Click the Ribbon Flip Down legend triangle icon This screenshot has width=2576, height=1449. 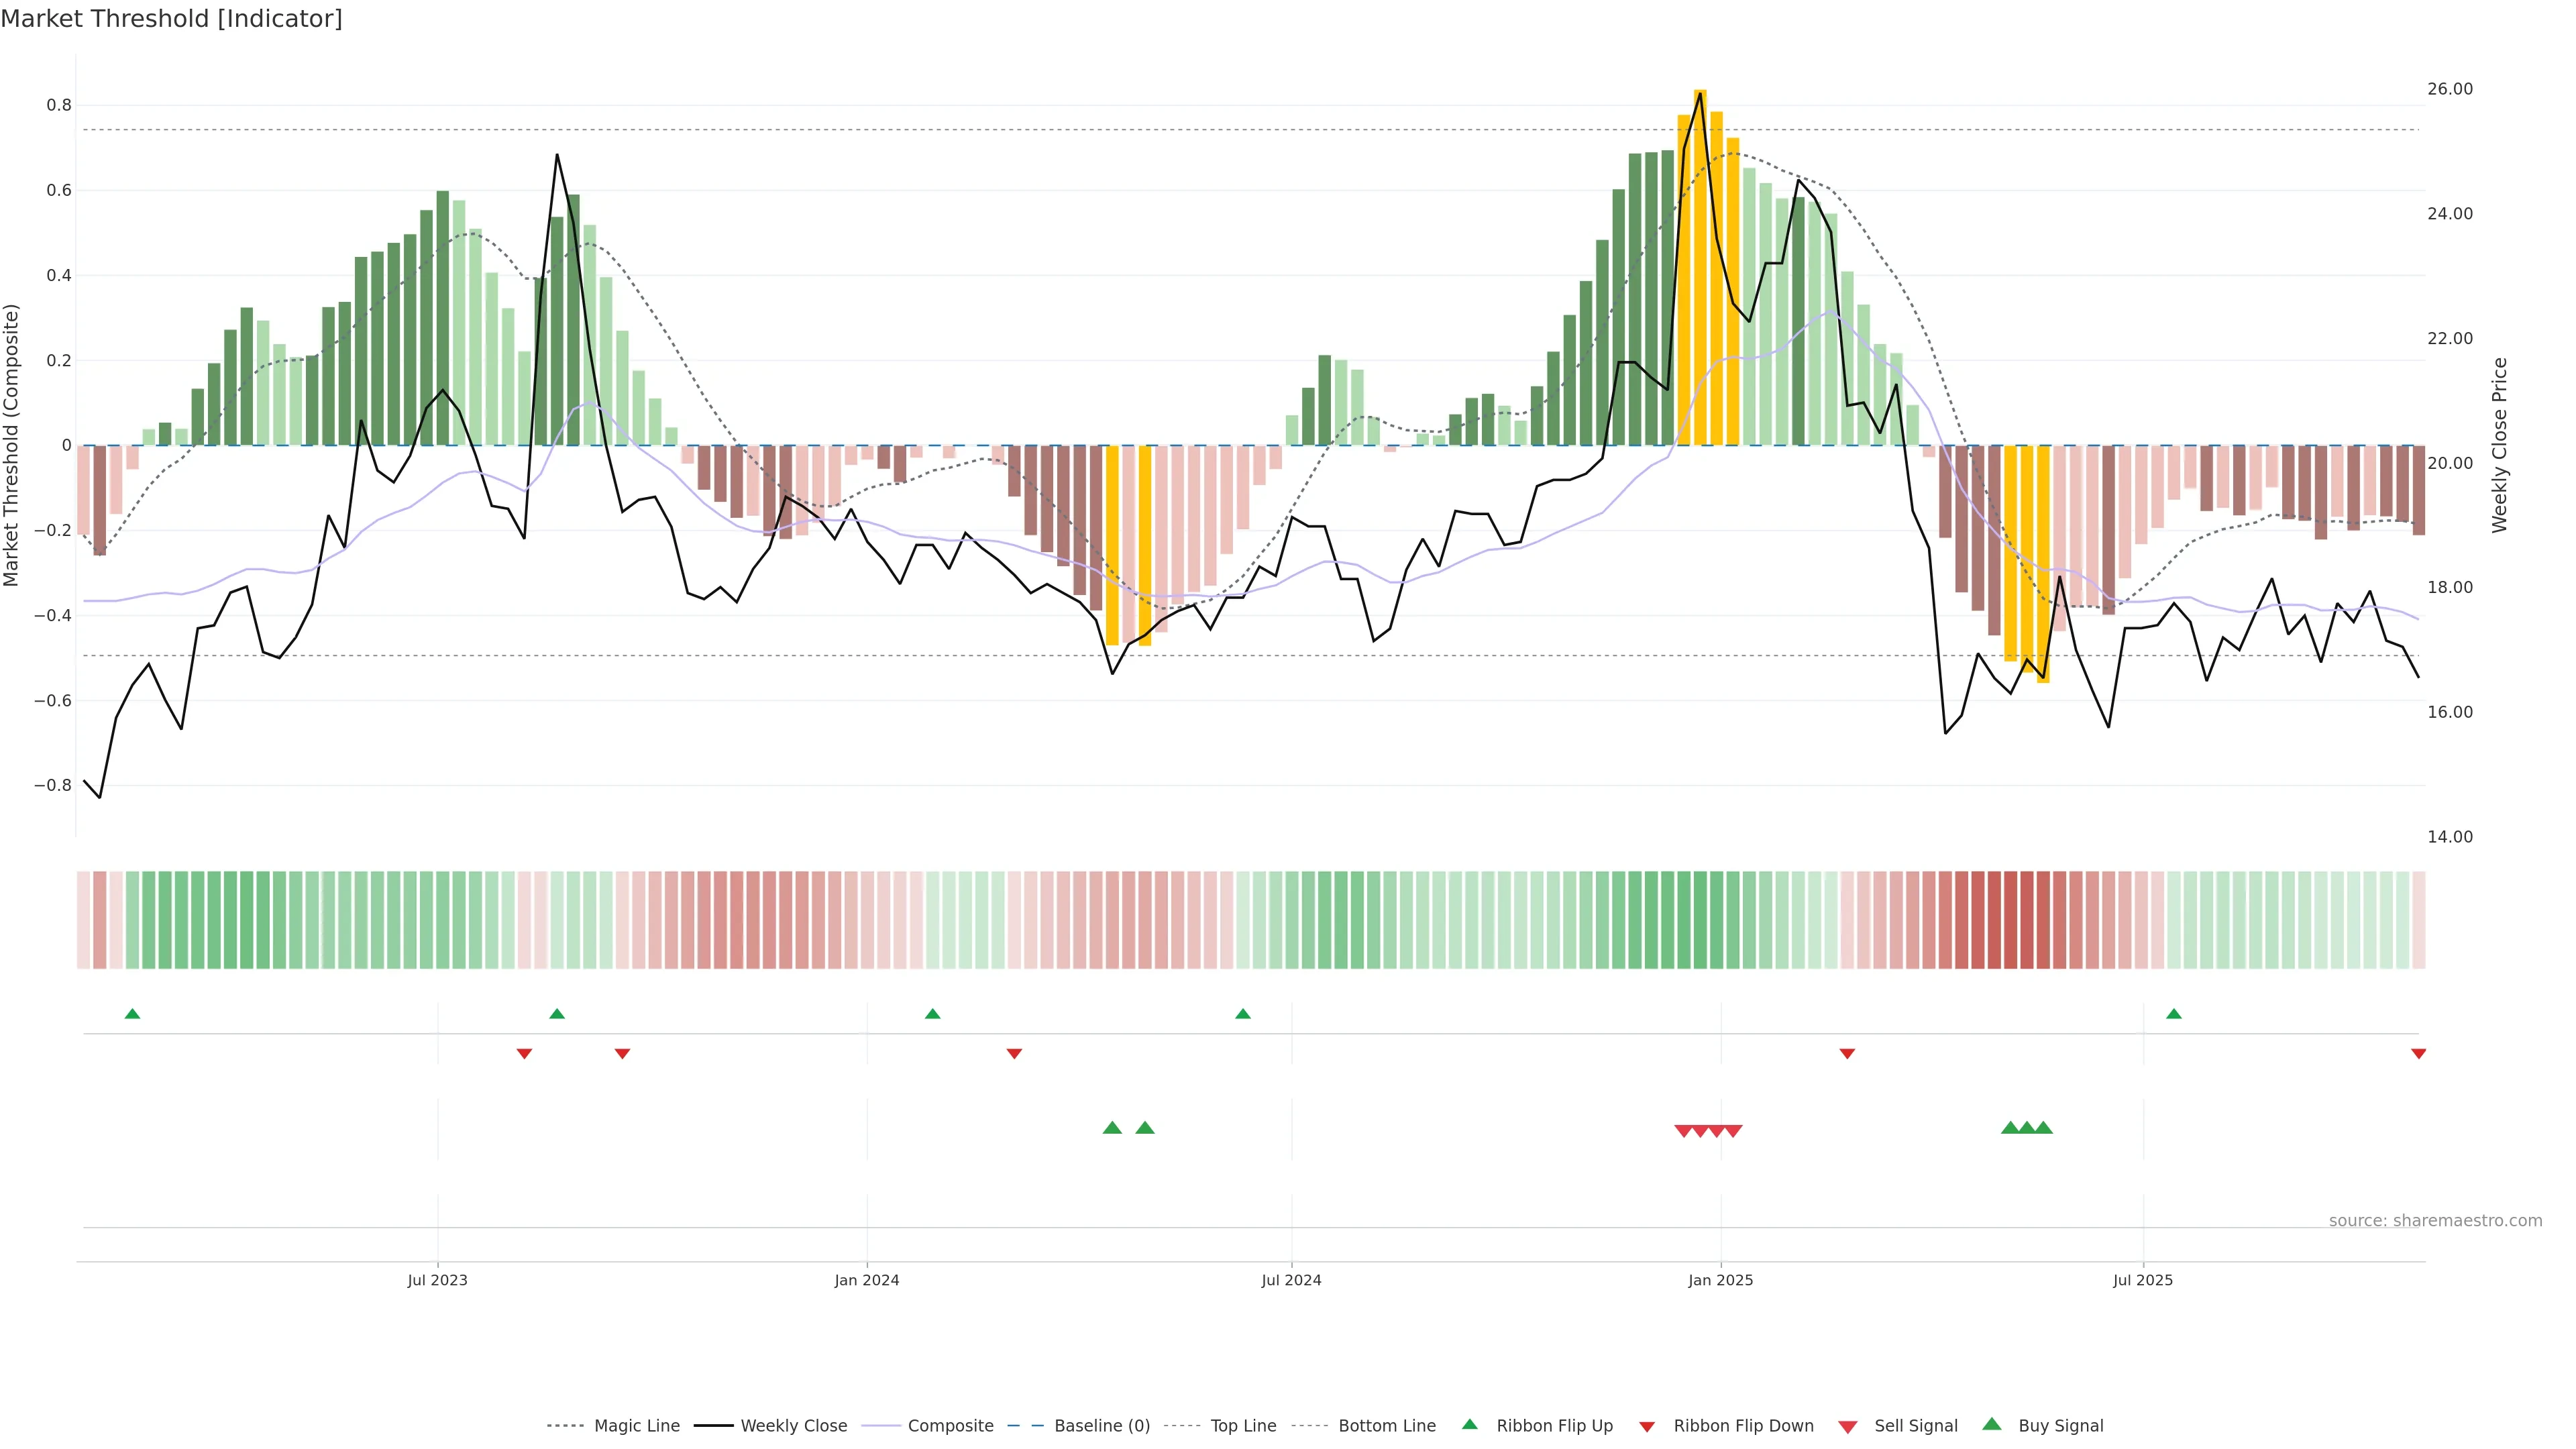[x=1647, y=1427]
